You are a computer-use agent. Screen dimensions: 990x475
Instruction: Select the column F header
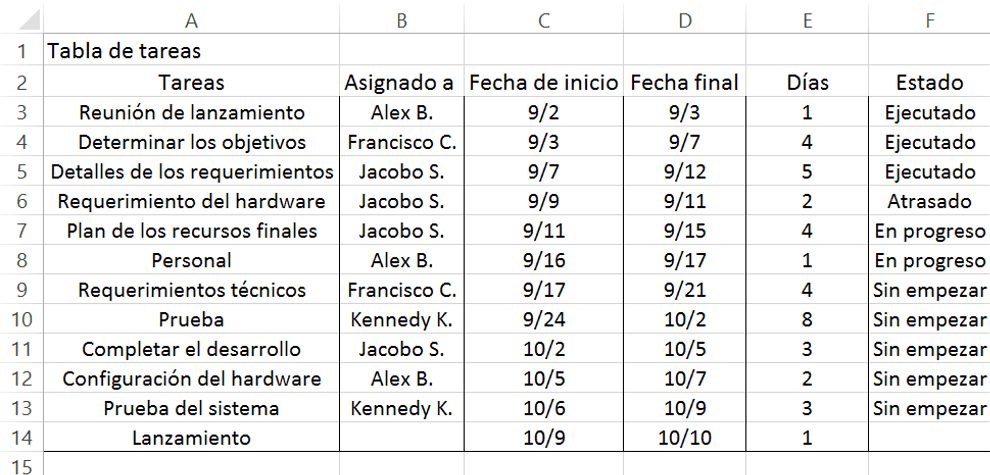928,19
